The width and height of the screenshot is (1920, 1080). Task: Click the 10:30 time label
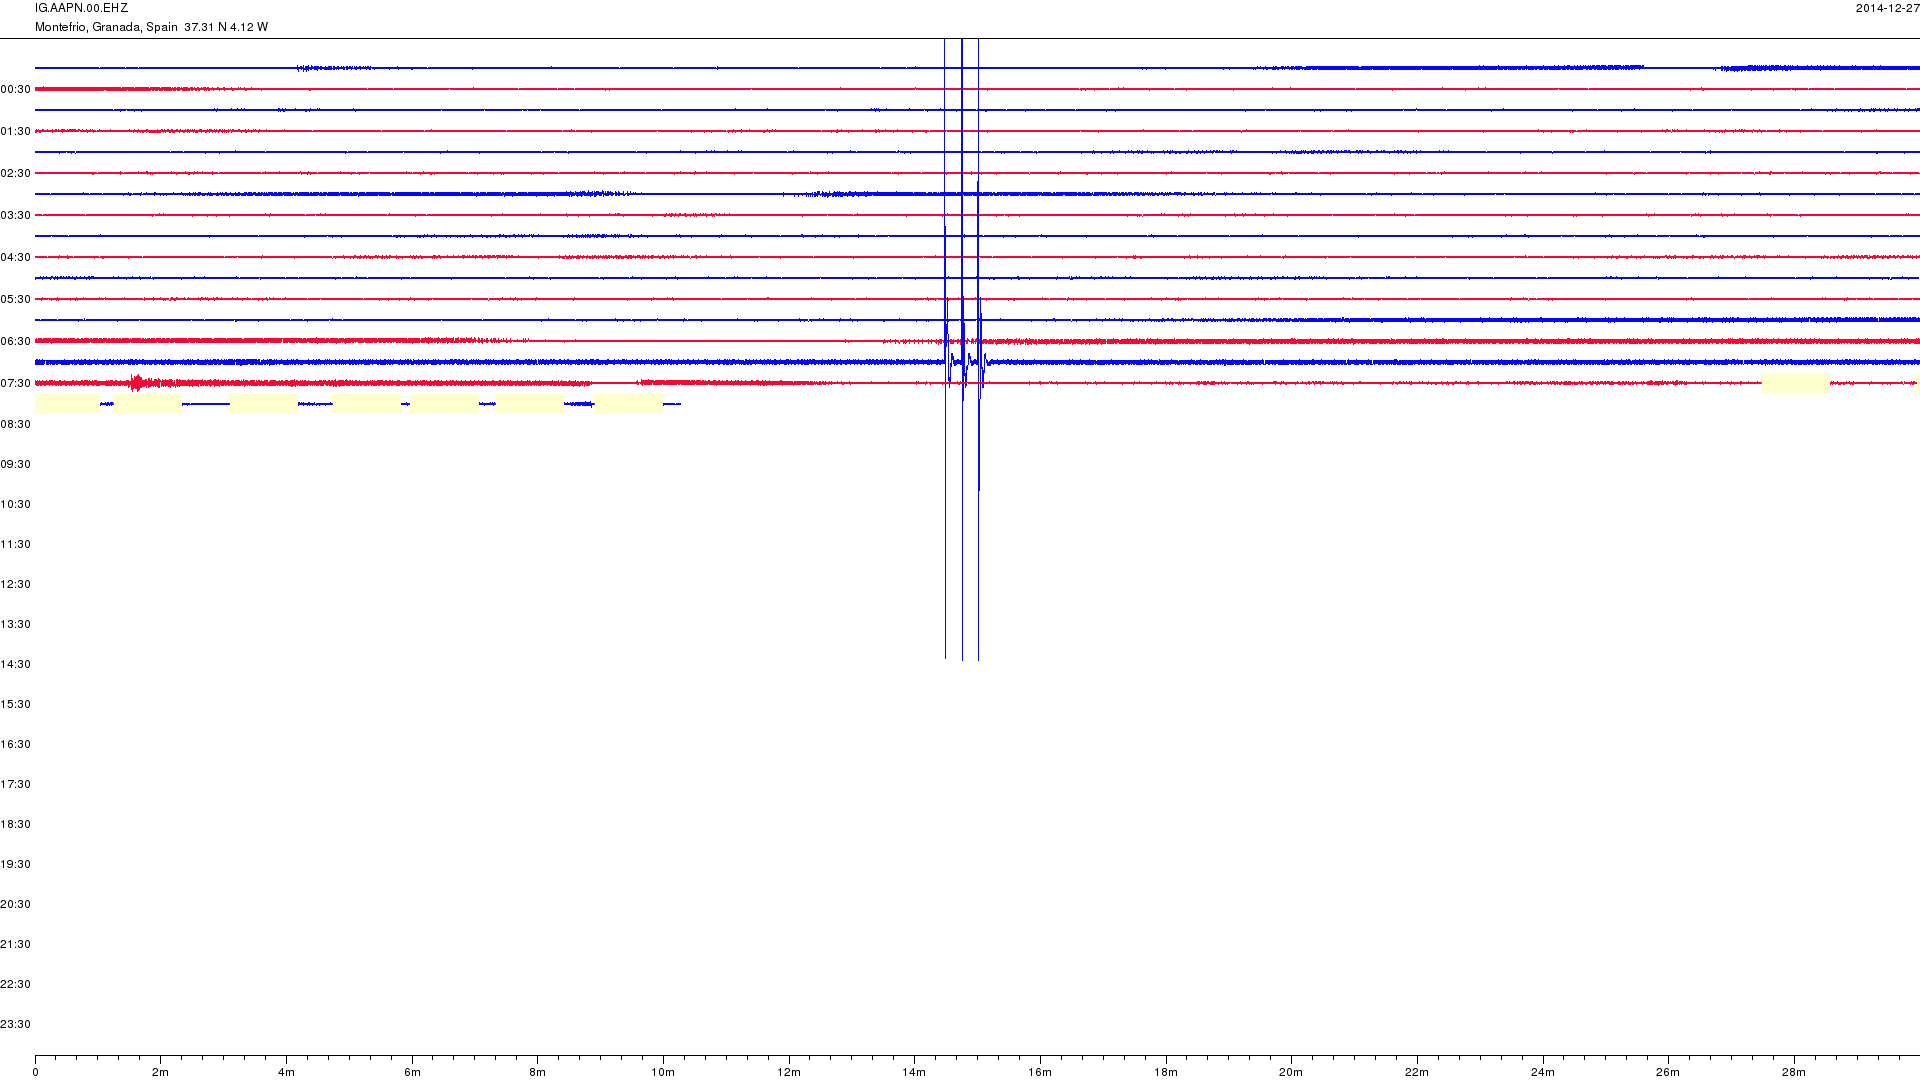(x=15, y=504)
